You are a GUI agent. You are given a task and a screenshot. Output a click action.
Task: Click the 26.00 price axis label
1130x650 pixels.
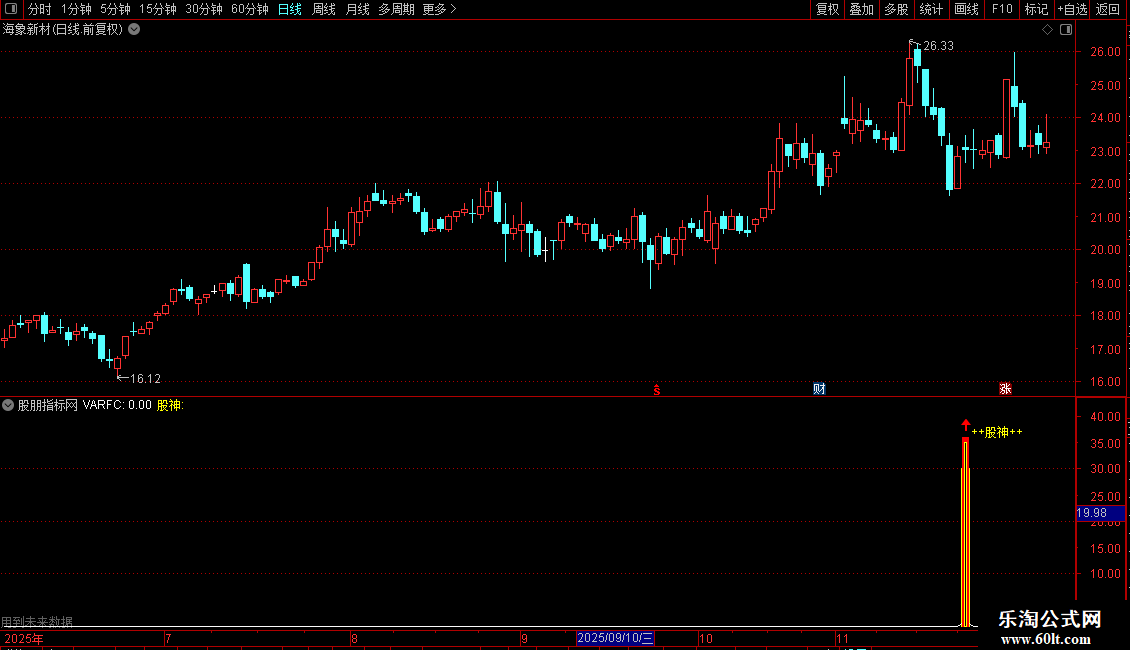[x=1105, y=52]
